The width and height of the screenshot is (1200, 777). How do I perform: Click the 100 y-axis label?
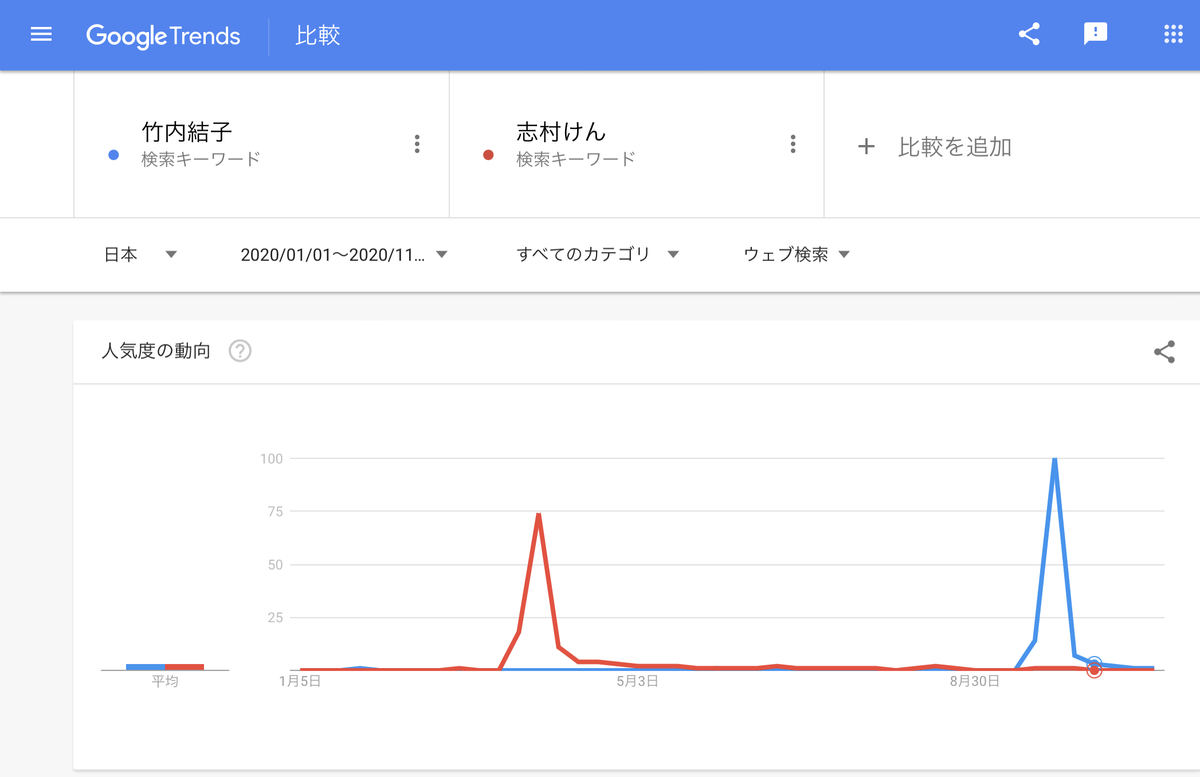[x=272, y=459]
